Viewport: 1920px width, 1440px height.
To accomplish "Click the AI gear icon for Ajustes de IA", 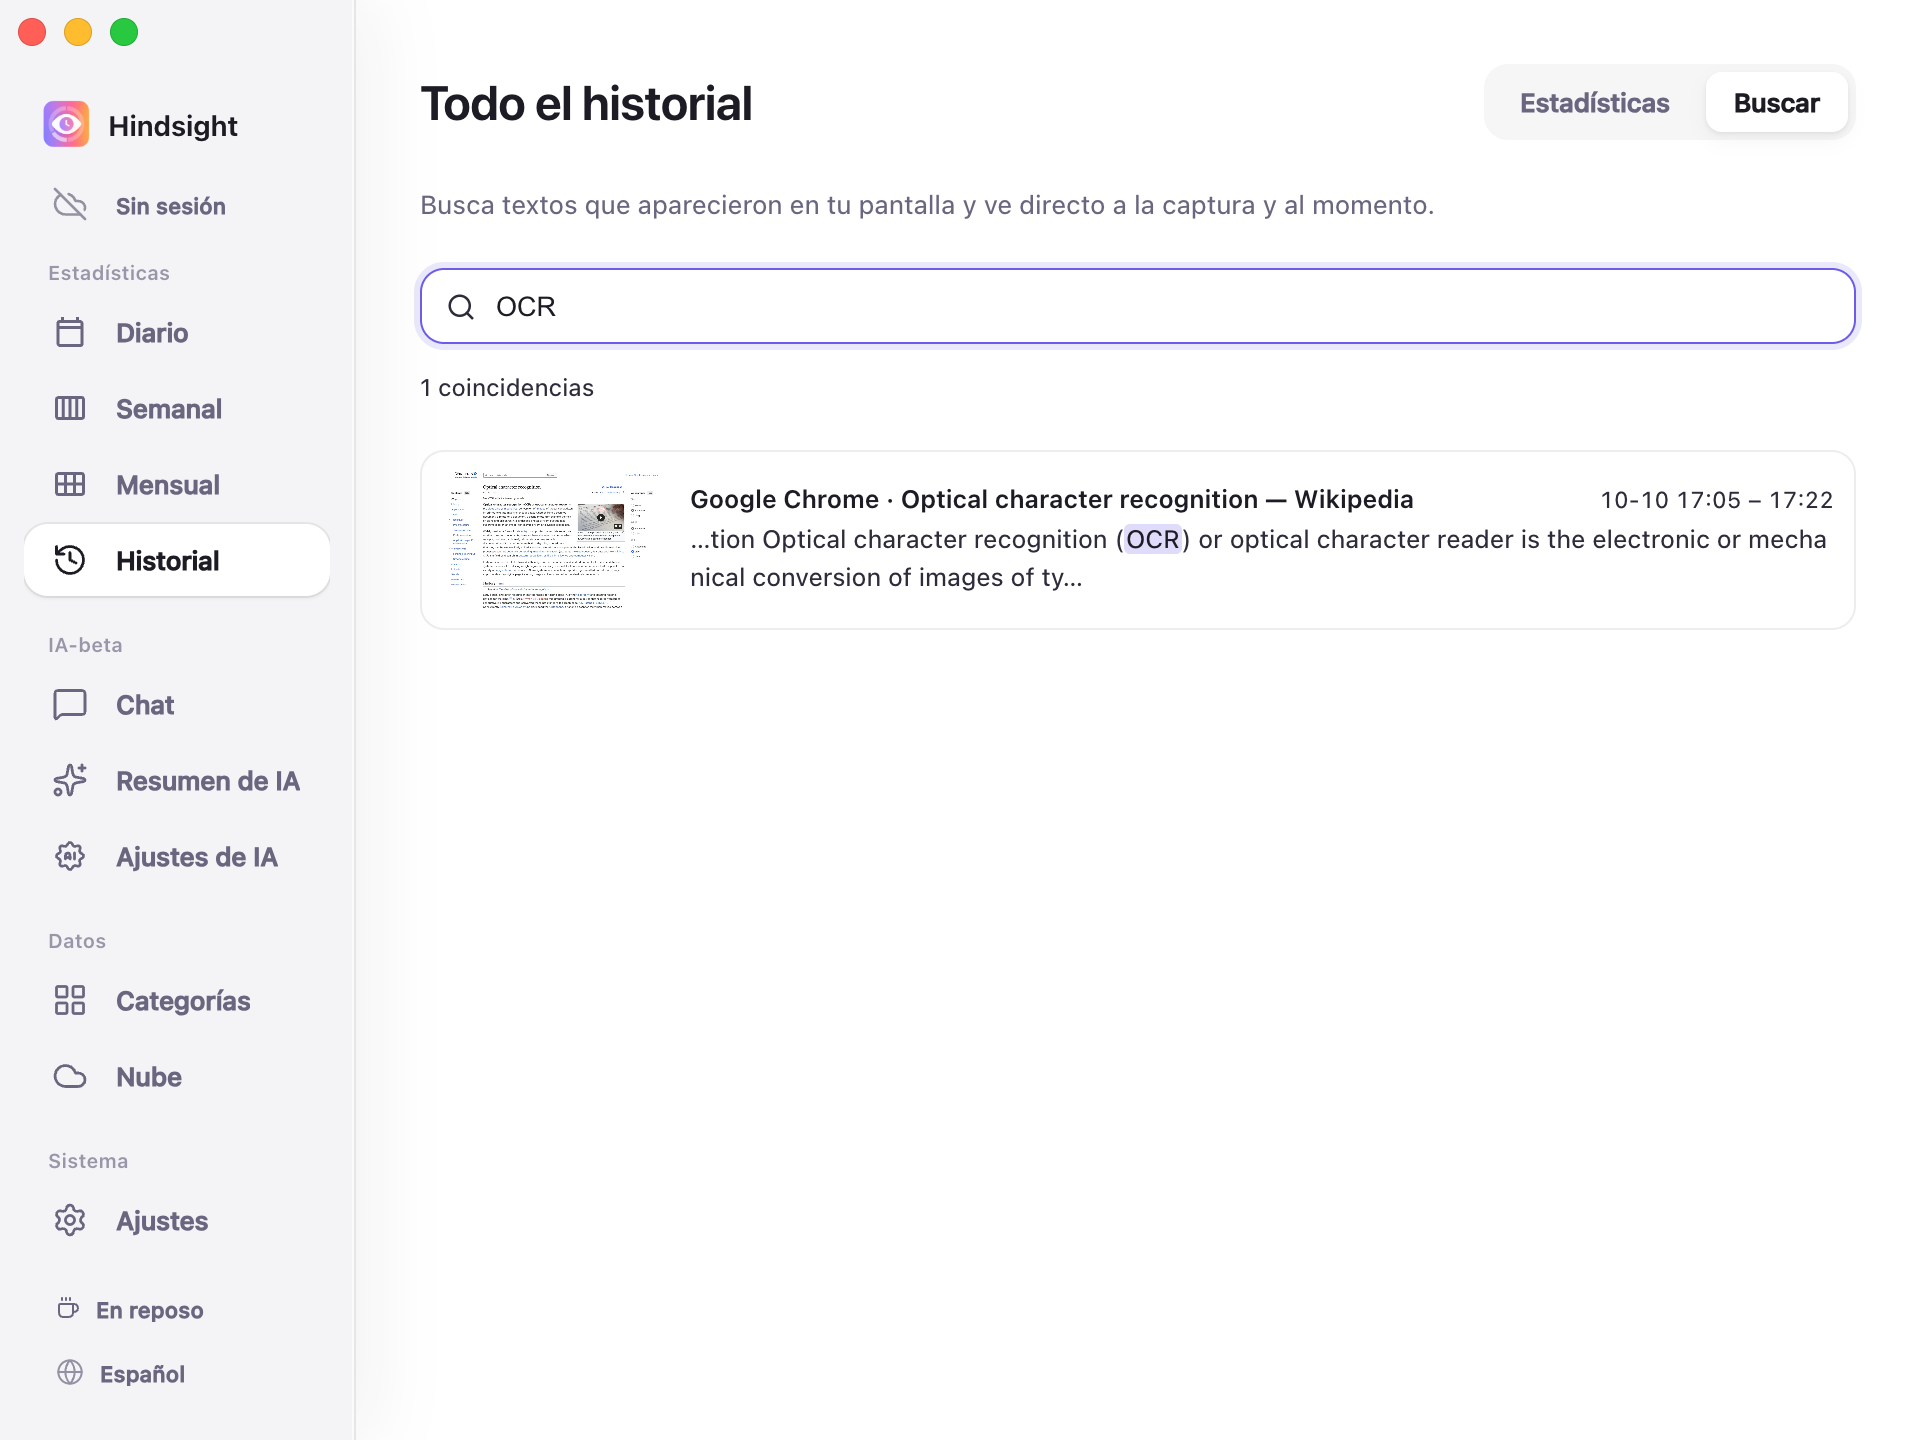I will [70, 856].
